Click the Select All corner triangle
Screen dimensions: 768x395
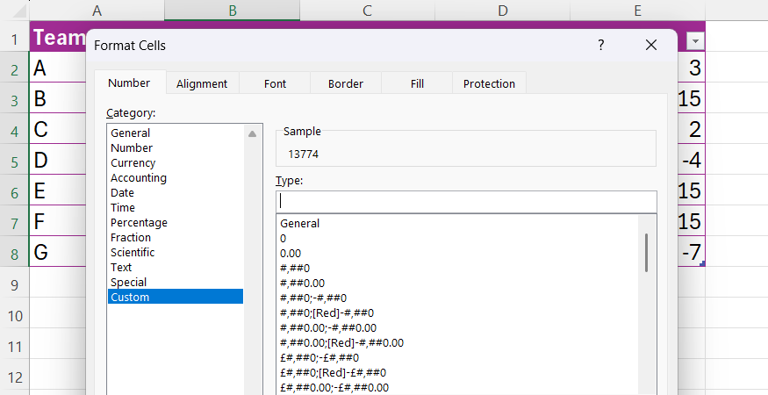point(20,11)
